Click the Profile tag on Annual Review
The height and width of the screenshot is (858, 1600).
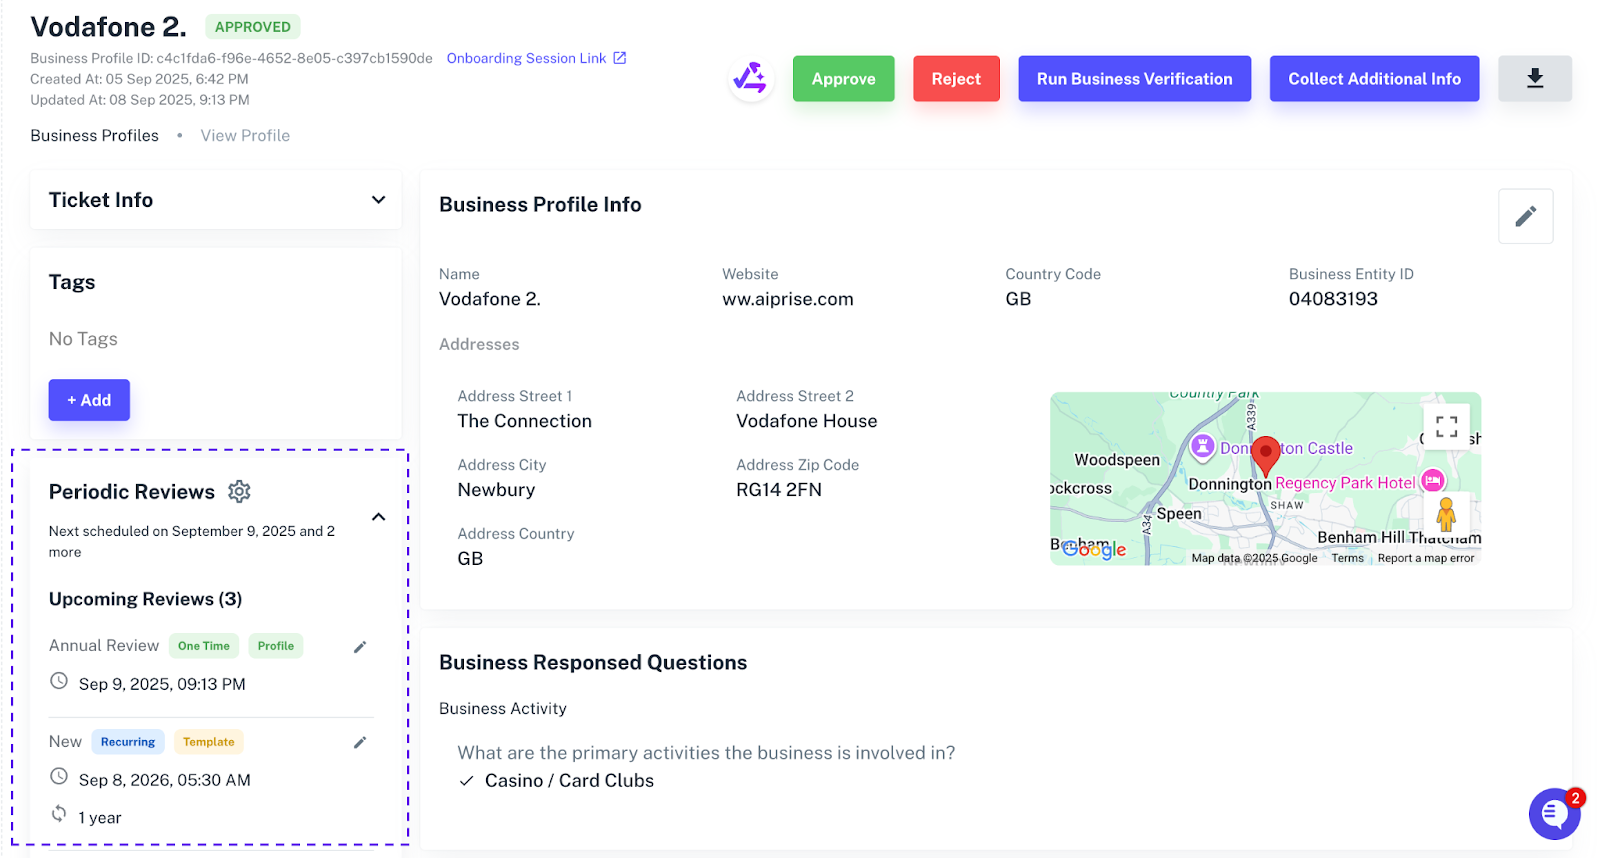(x=276, y=646)
